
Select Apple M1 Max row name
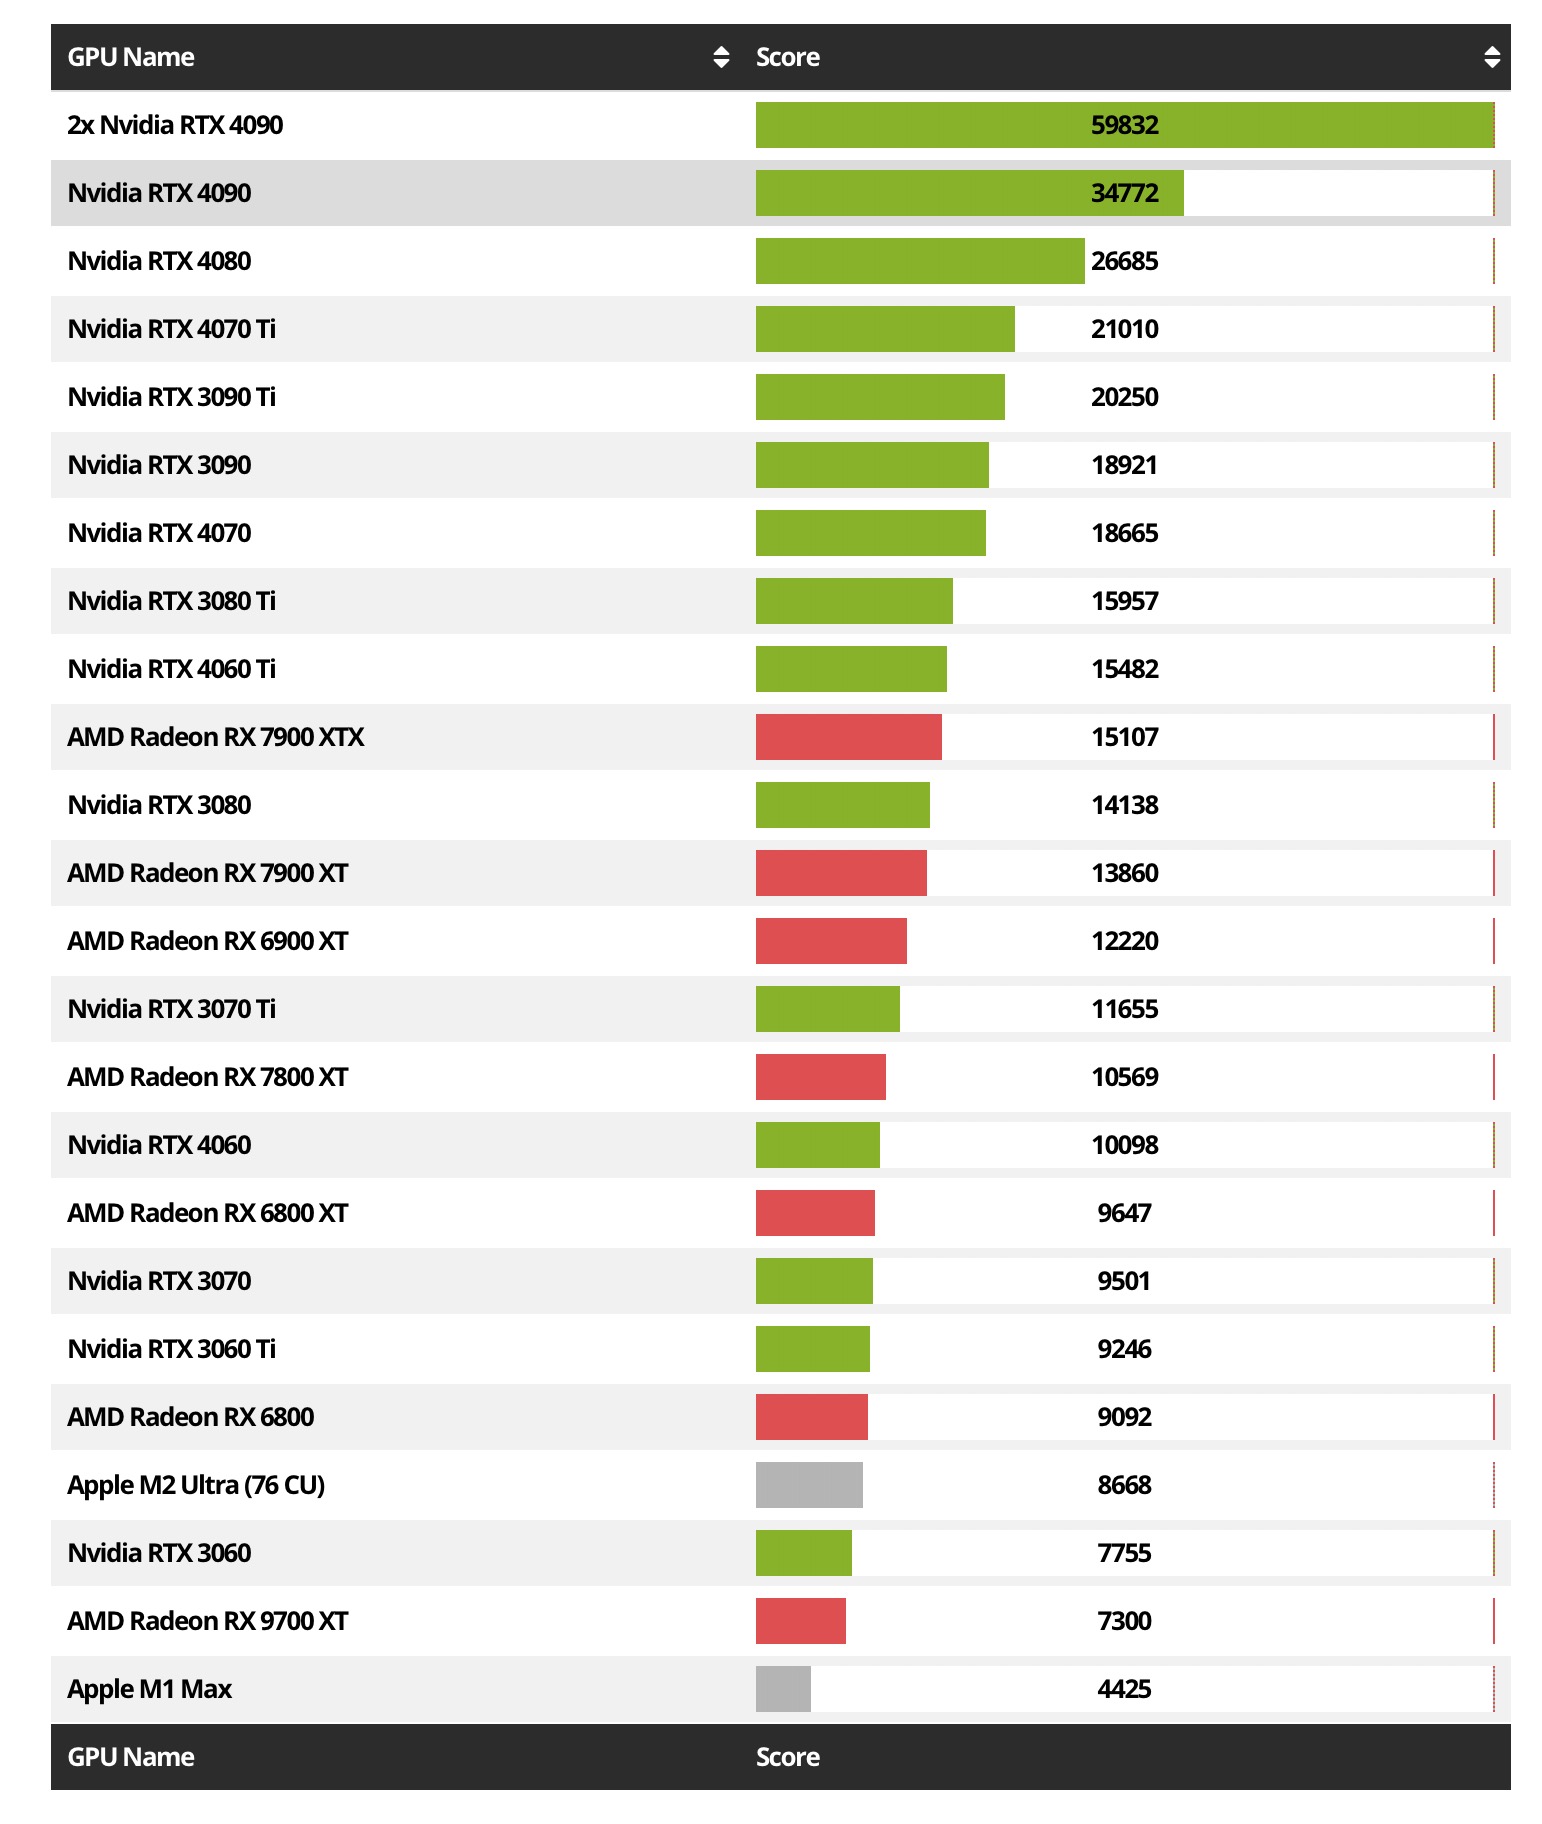[x=149, y=1689]
